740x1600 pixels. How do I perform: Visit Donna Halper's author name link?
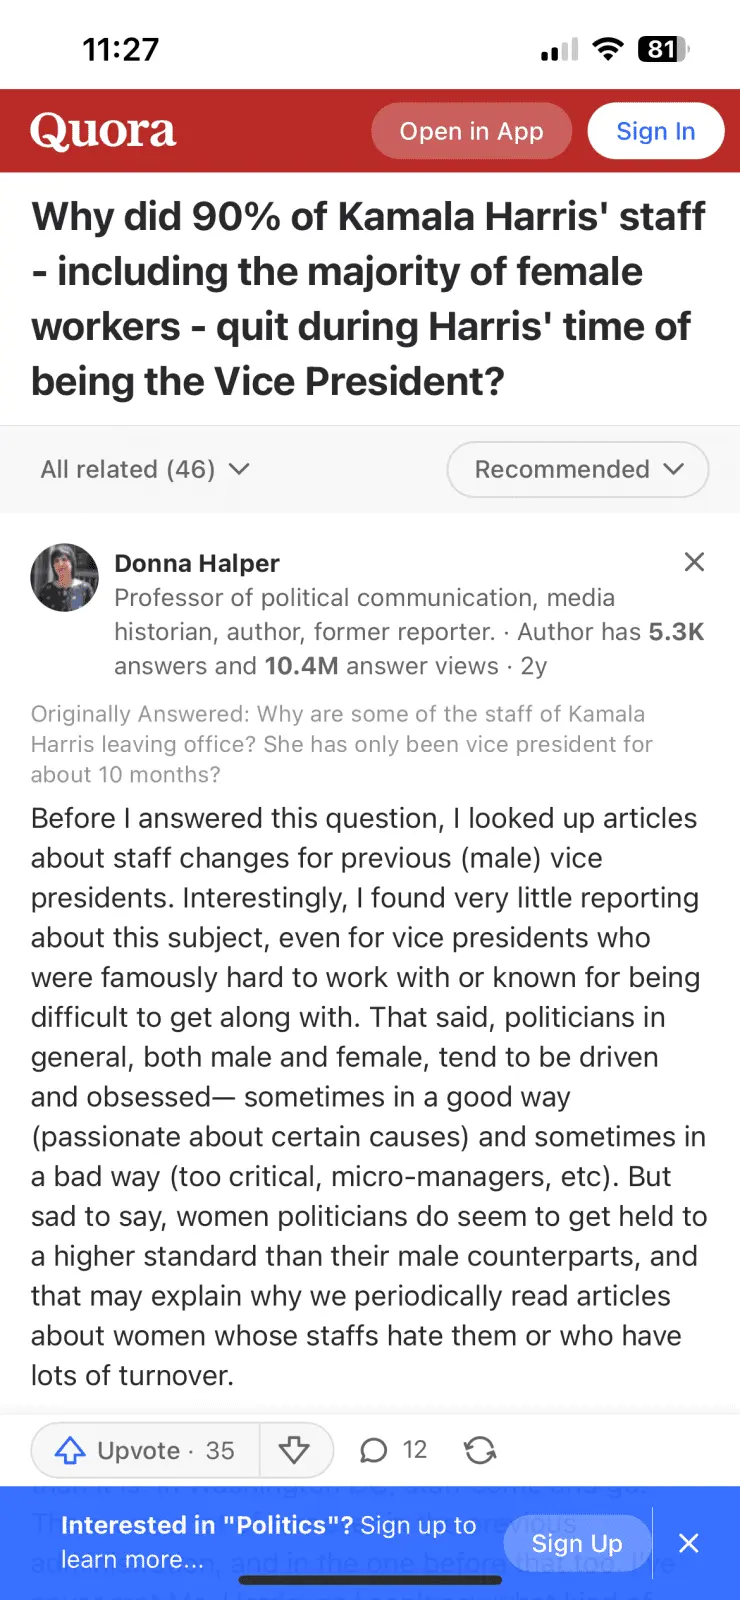197,563
